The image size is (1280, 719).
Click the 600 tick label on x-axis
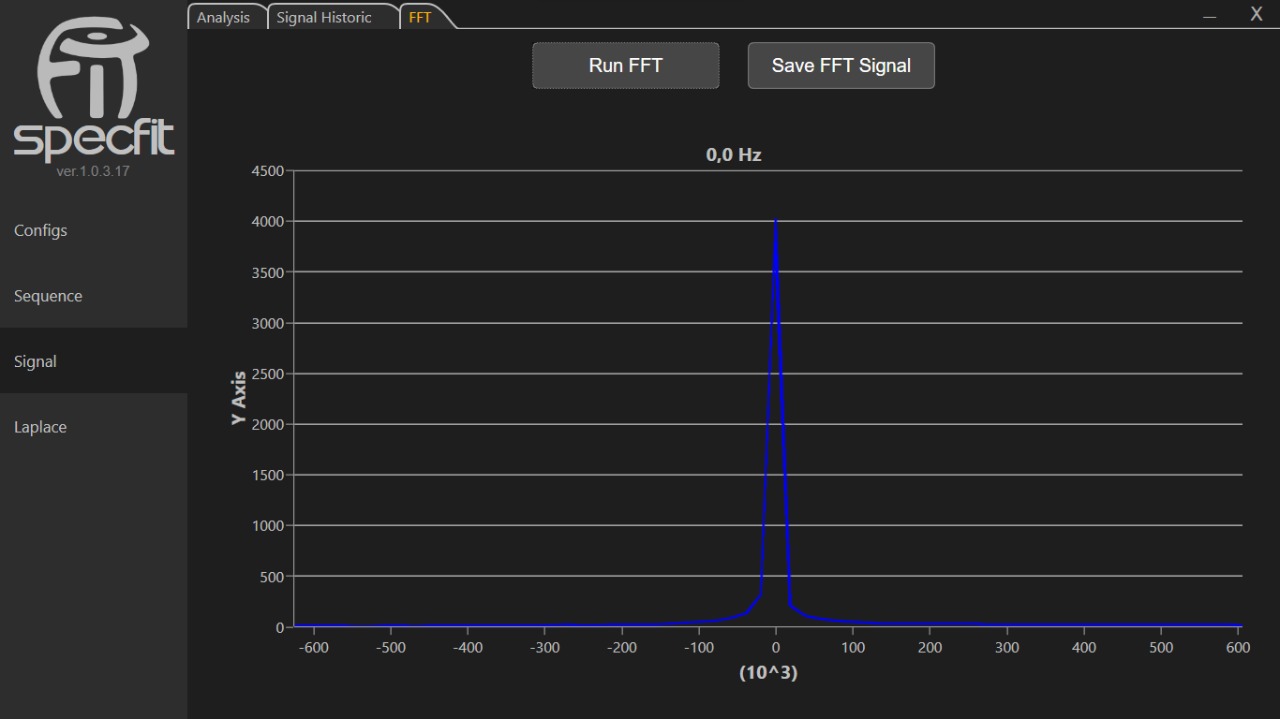(1237, 647)
